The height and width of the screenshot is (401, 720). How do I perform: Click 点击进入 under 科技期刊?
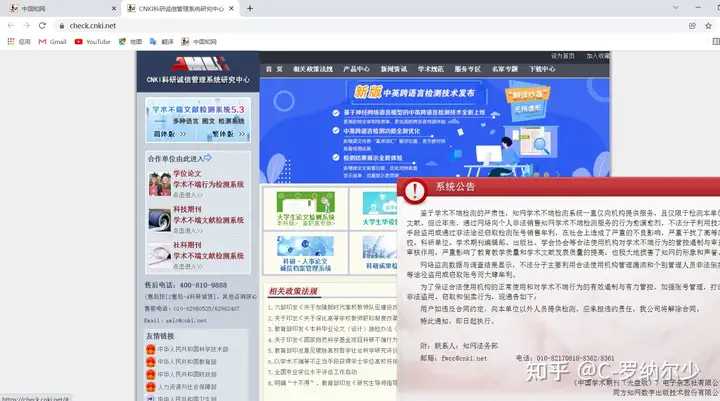pos(188,231)
